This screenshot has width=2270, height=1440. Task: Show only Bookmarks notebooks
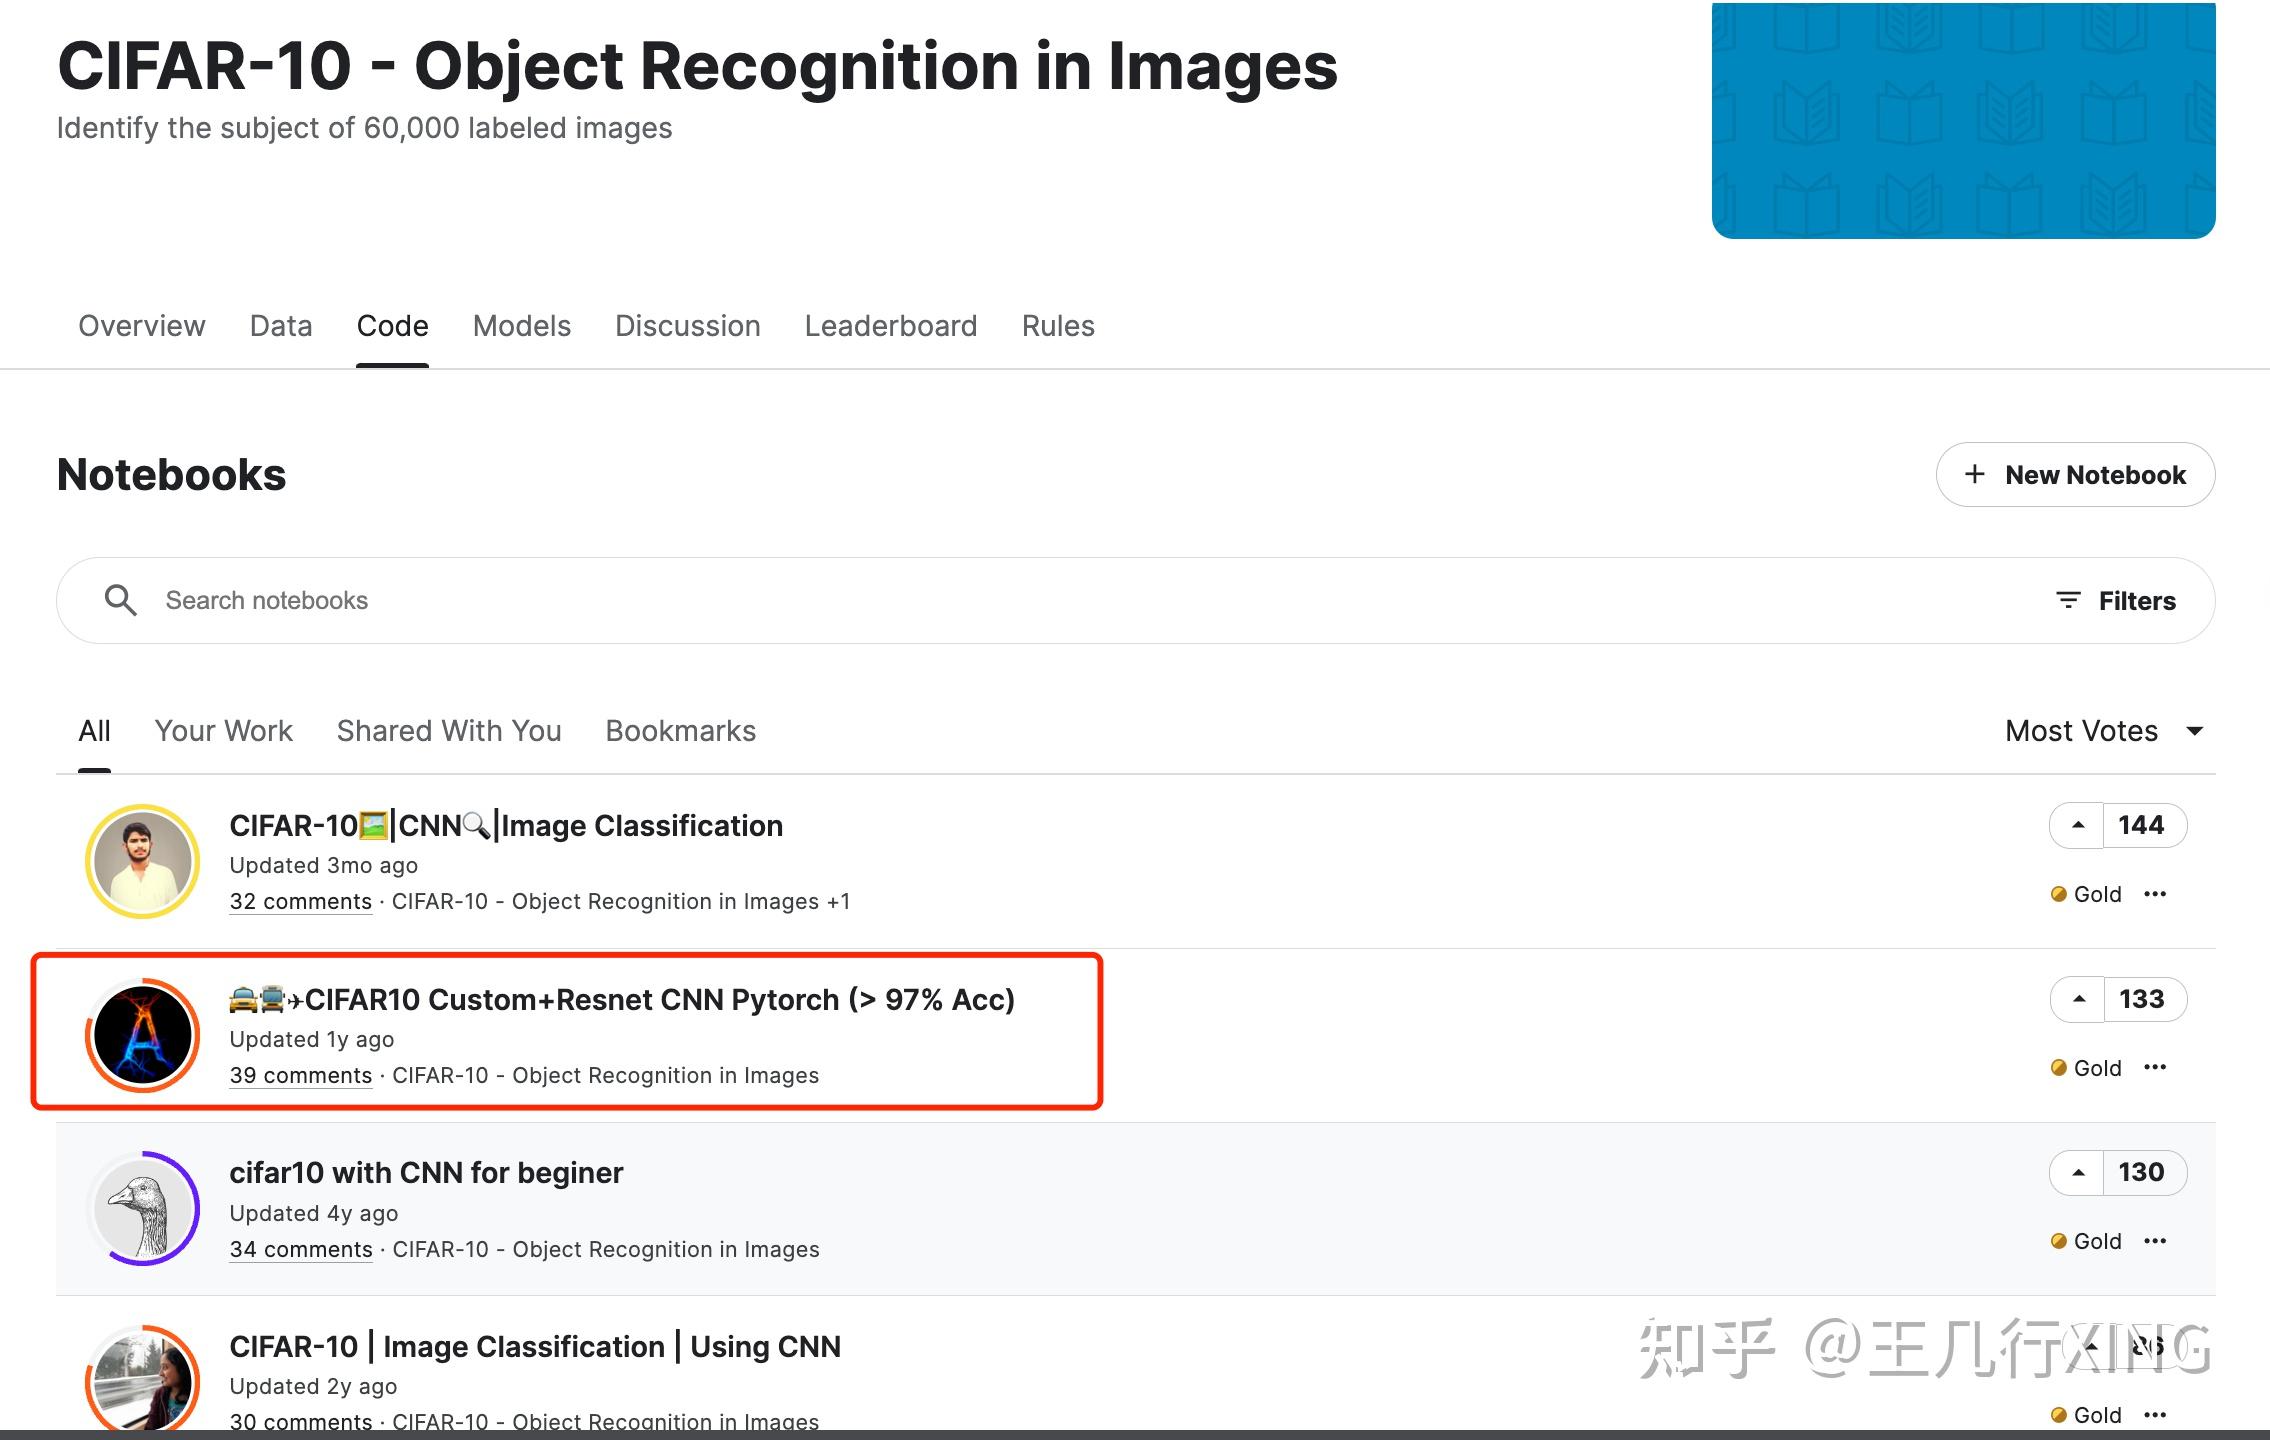pyautogui.click(x=679, y=730)
